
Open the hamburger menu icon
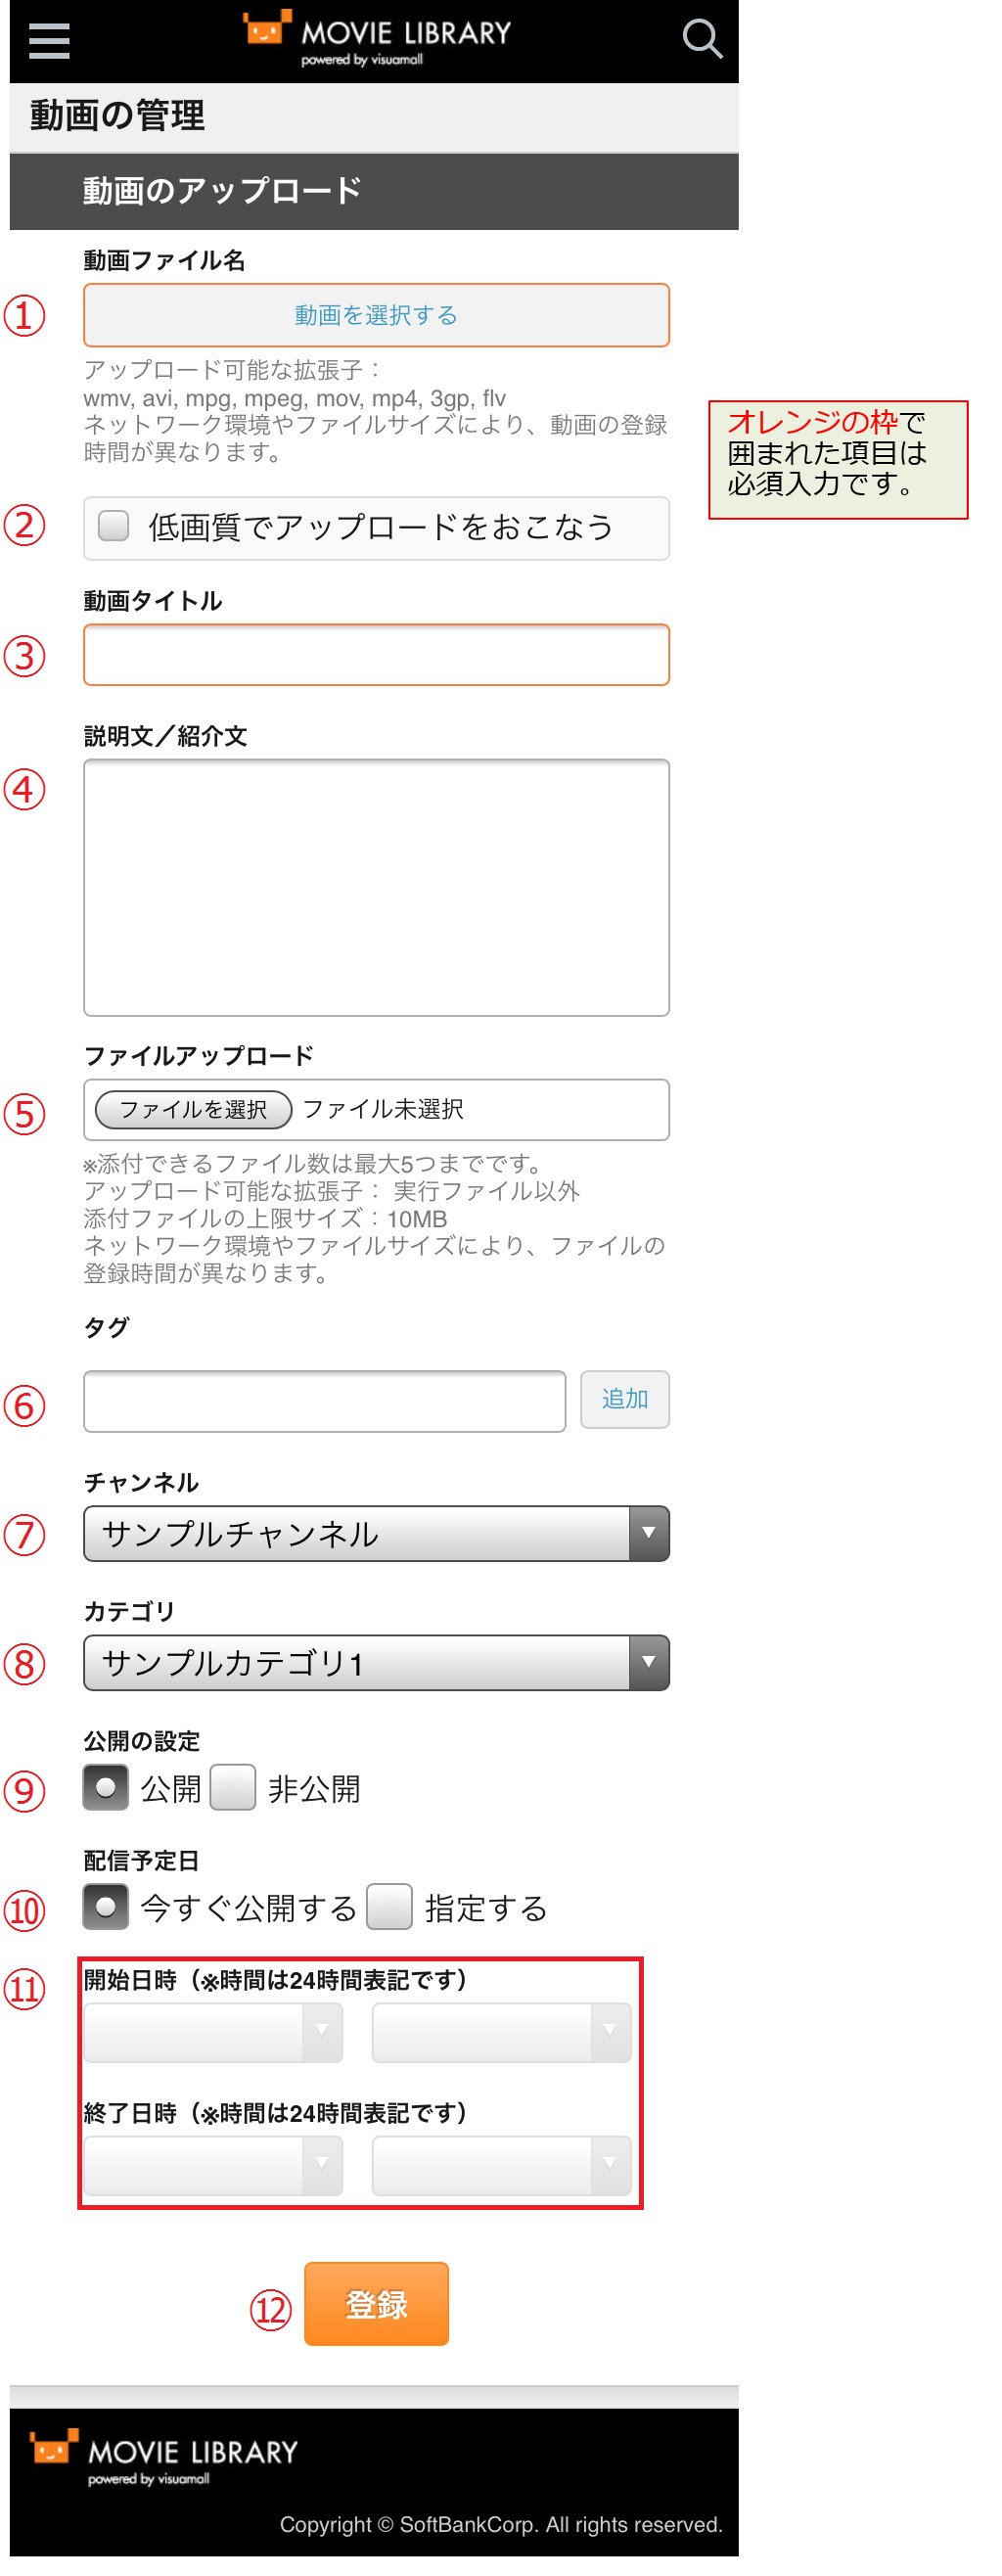[x=49, y=41]
